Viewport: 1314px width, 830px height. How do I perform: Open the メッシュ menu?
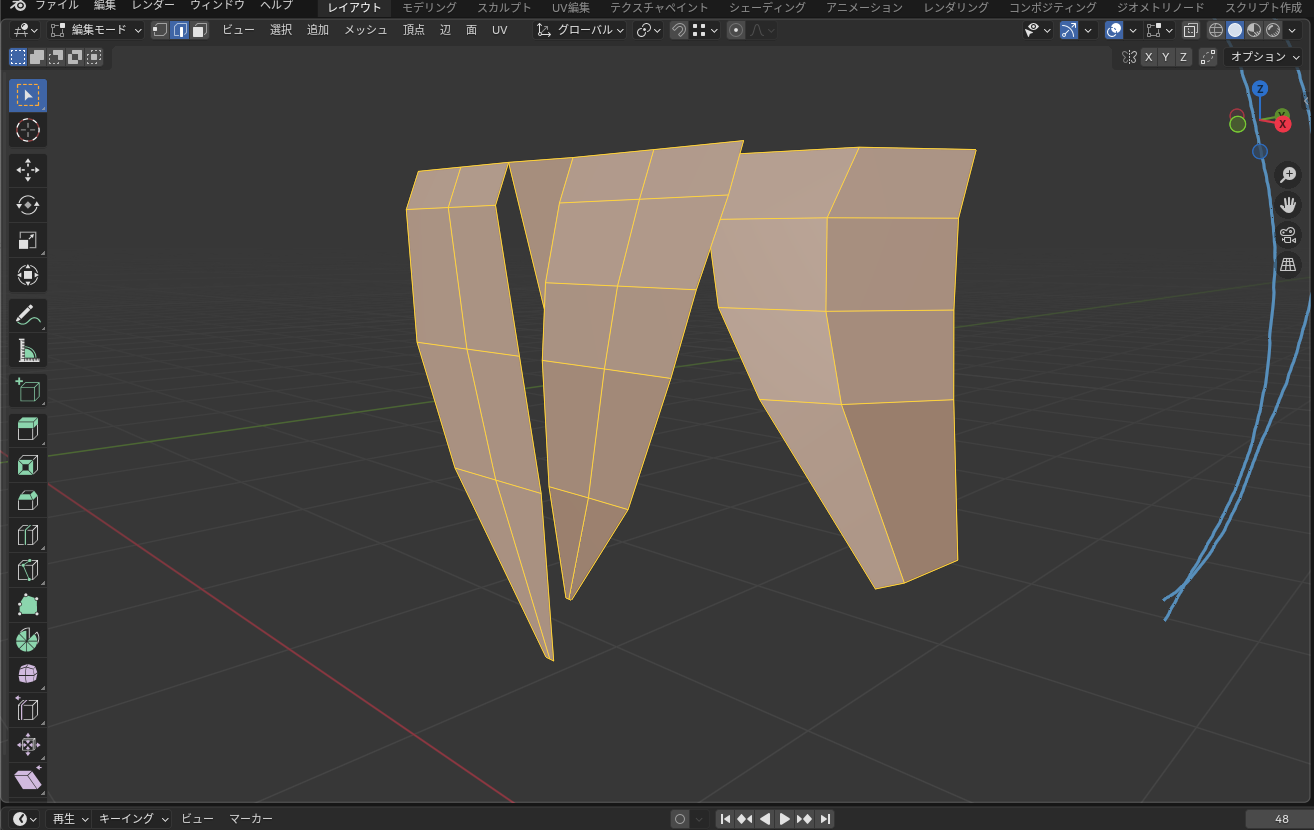tap(366, 30)
